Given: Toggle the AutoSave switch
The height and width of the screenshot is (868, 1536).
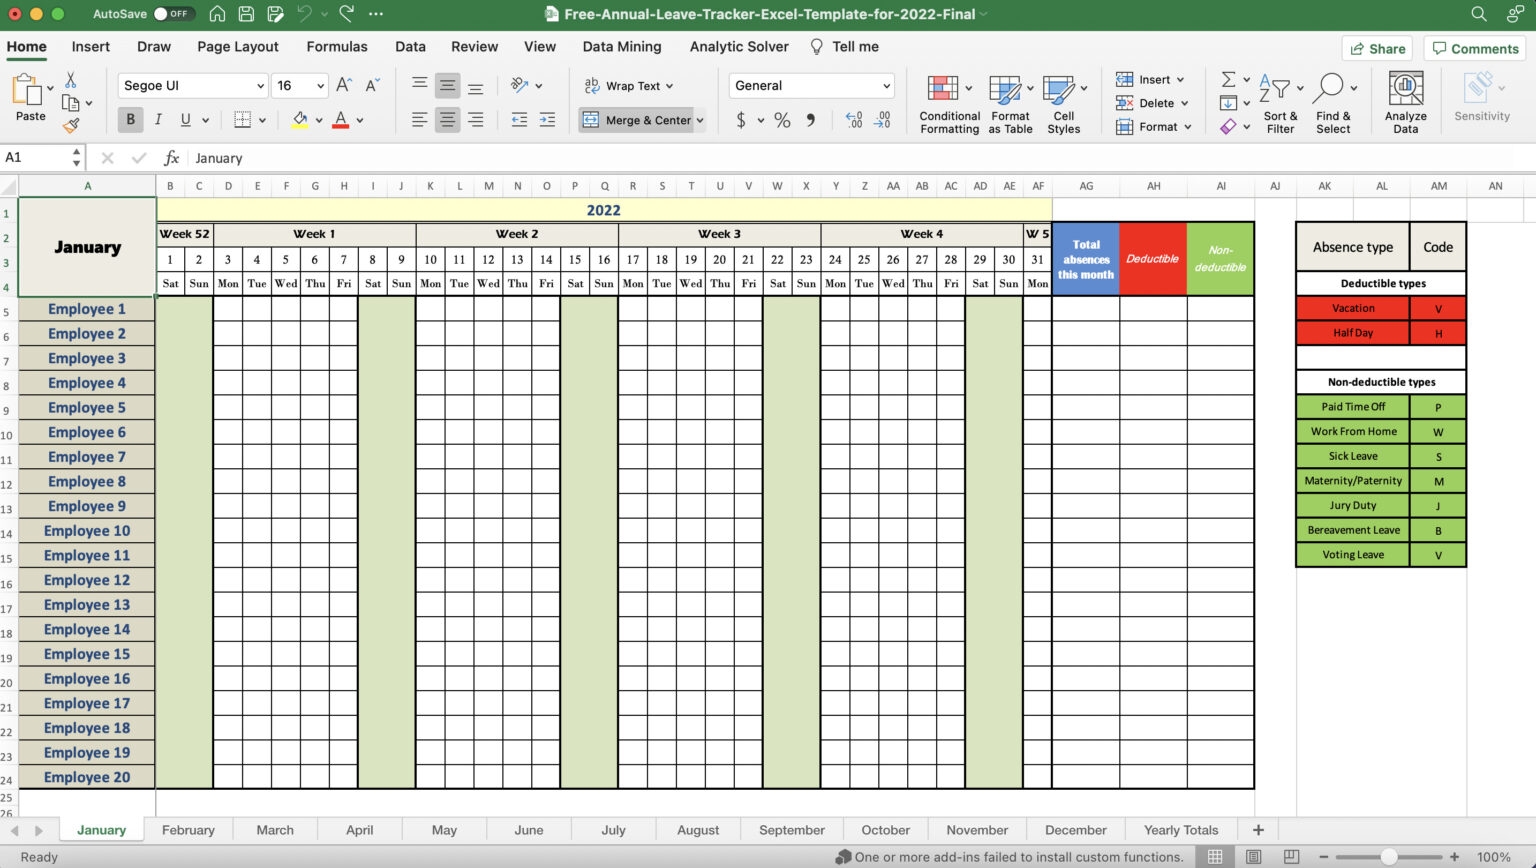Looking at the screenshot, I should click(x=169, y=14).
